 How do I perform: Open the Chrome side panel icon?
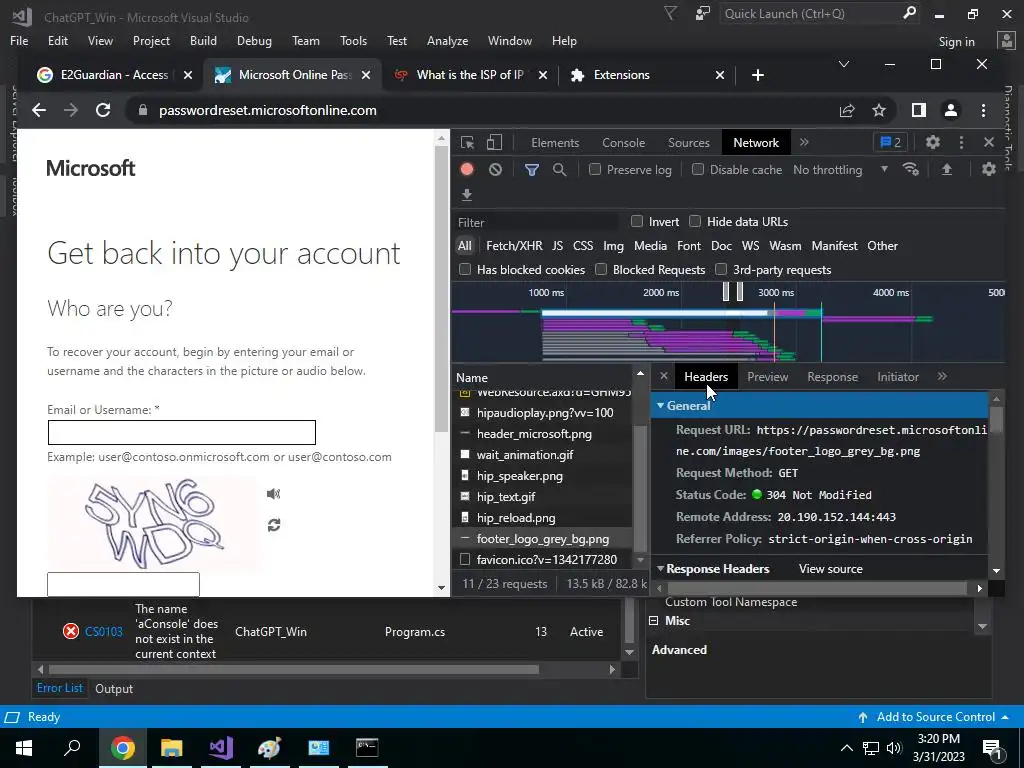(x=919, y=110)
